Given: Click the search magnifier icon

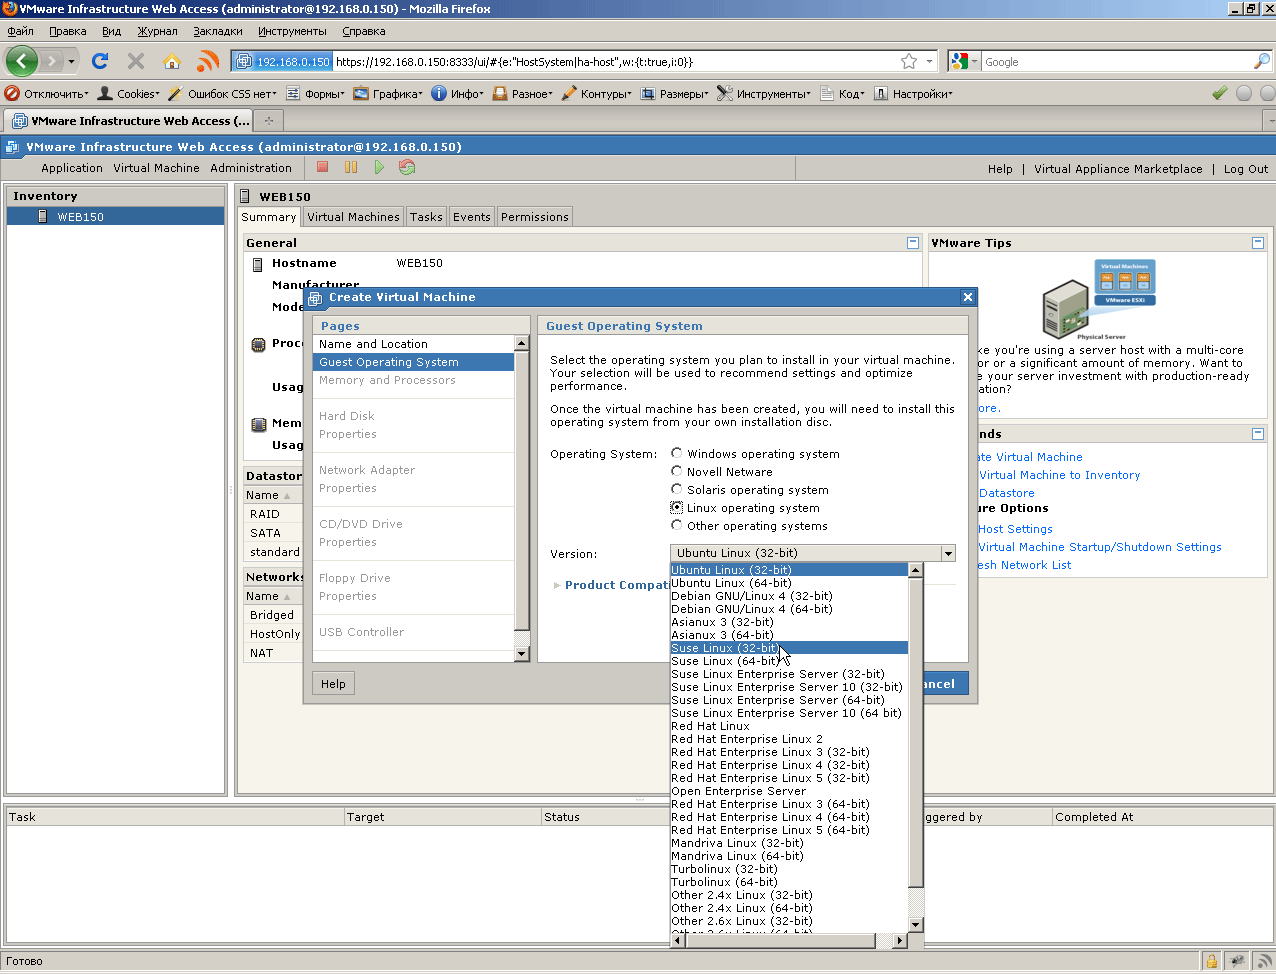Looking at the screenshot, I should tap(1262, 61).
